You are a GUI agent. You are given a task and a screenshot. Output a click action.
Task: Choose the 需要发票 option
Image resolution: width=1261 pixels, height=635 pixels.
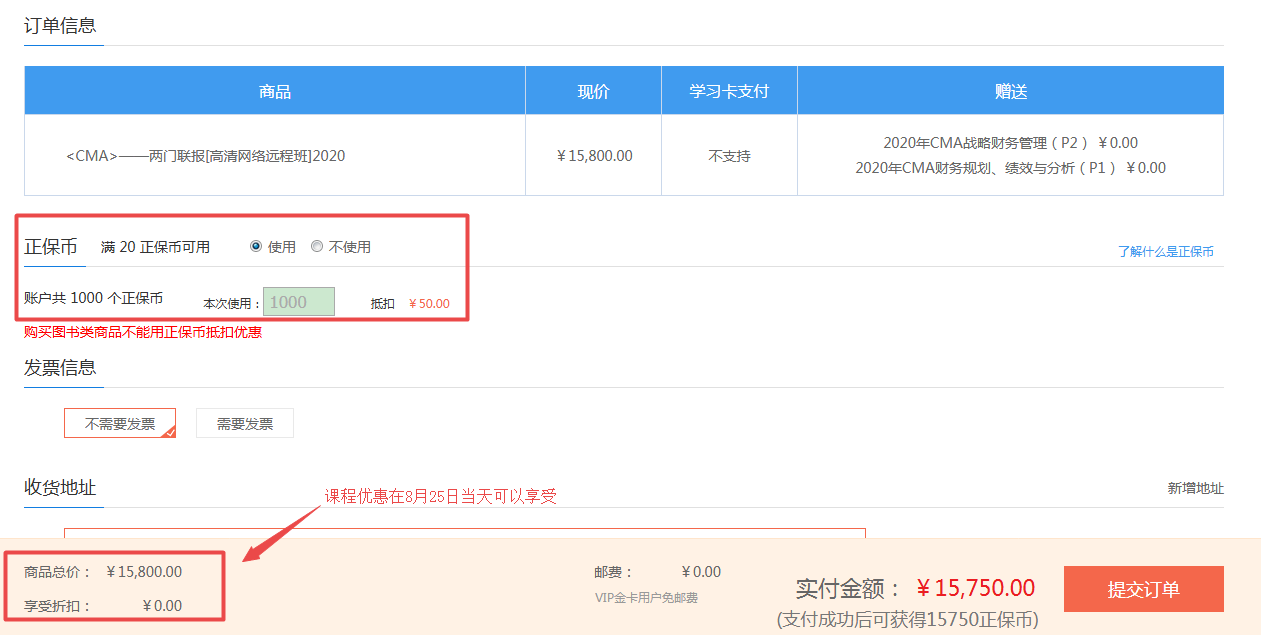pos(245,424)
